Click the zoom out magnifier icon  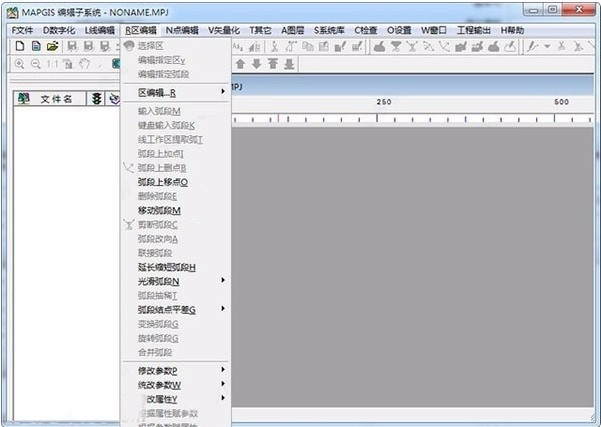coord(36,64)
